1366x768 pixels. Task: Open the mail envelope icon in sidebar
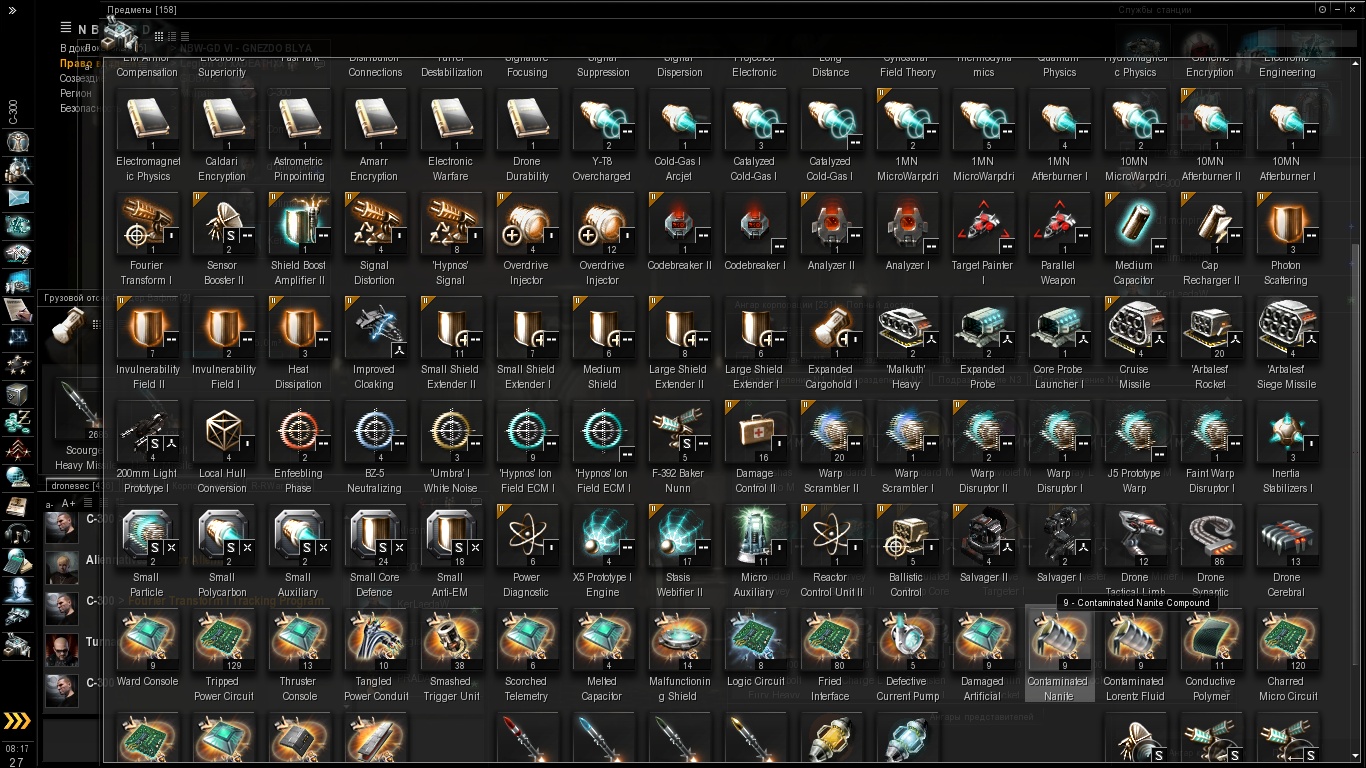coord(18,198)
